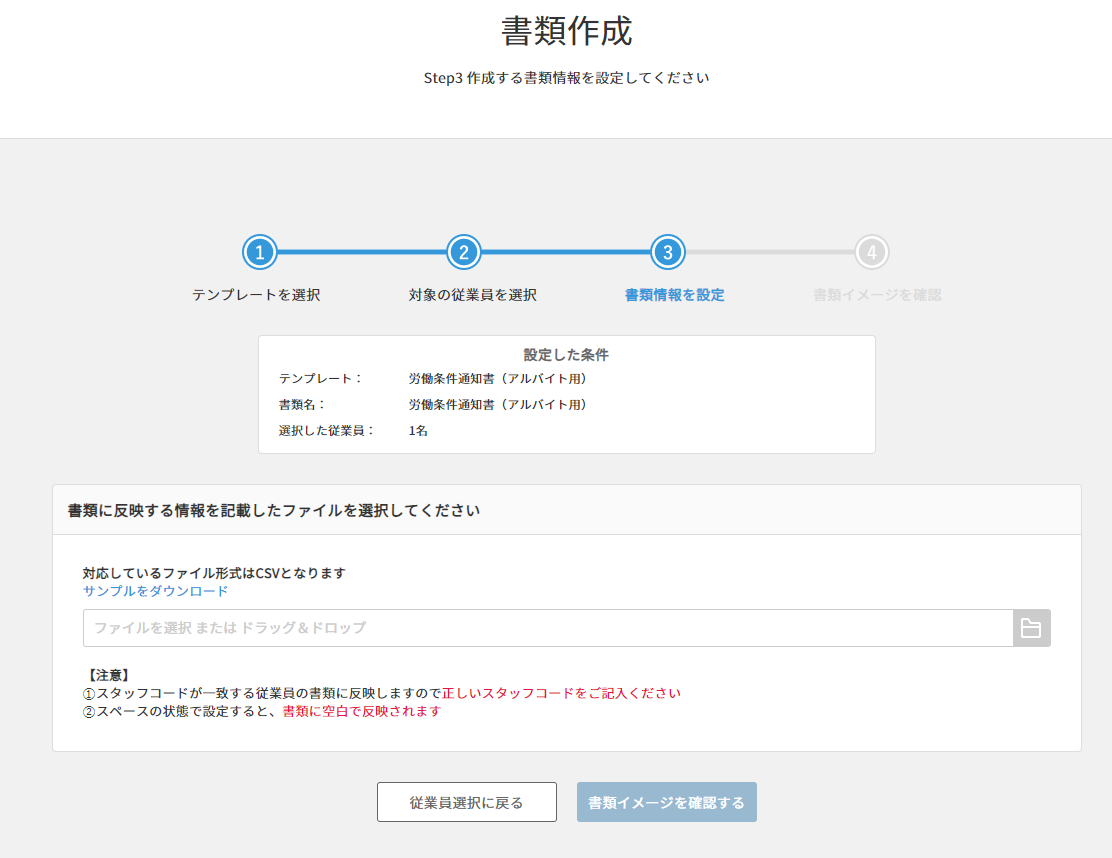Select the 書類イメージを確認 step label
The image size is (1112, 858).
pos(877,295)
